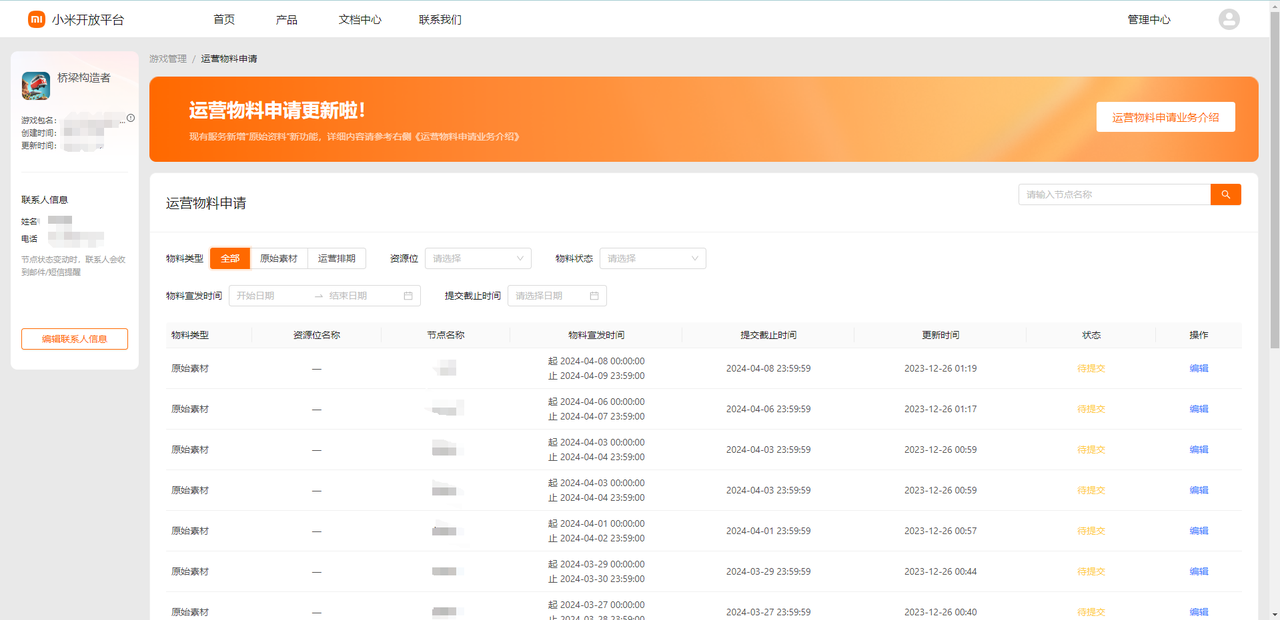
Task: Expand the 资源位 dropdown
Action: tap(478, 258)
